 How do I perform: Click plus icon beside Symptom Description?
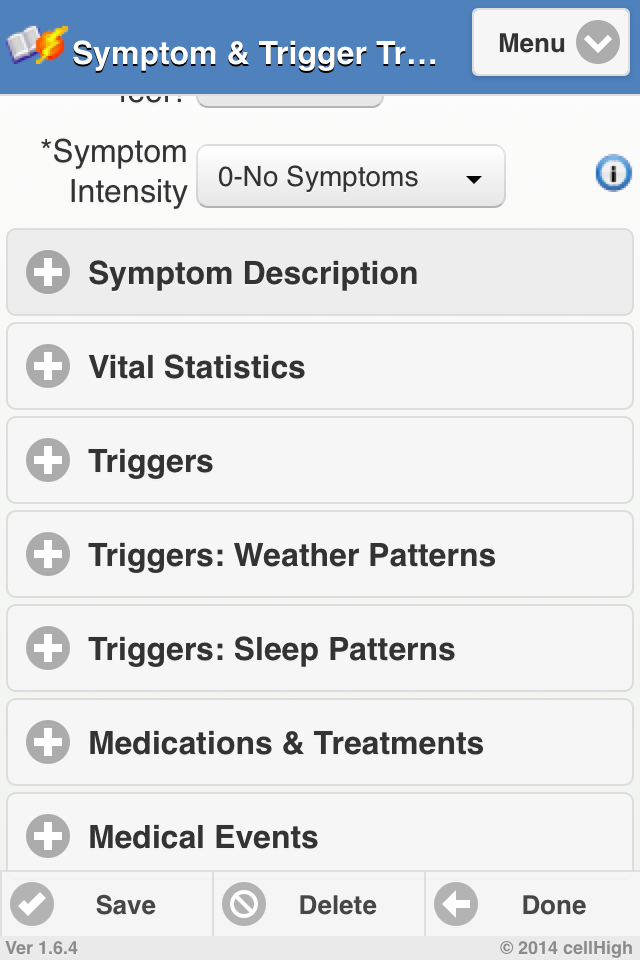coord(48,273)
